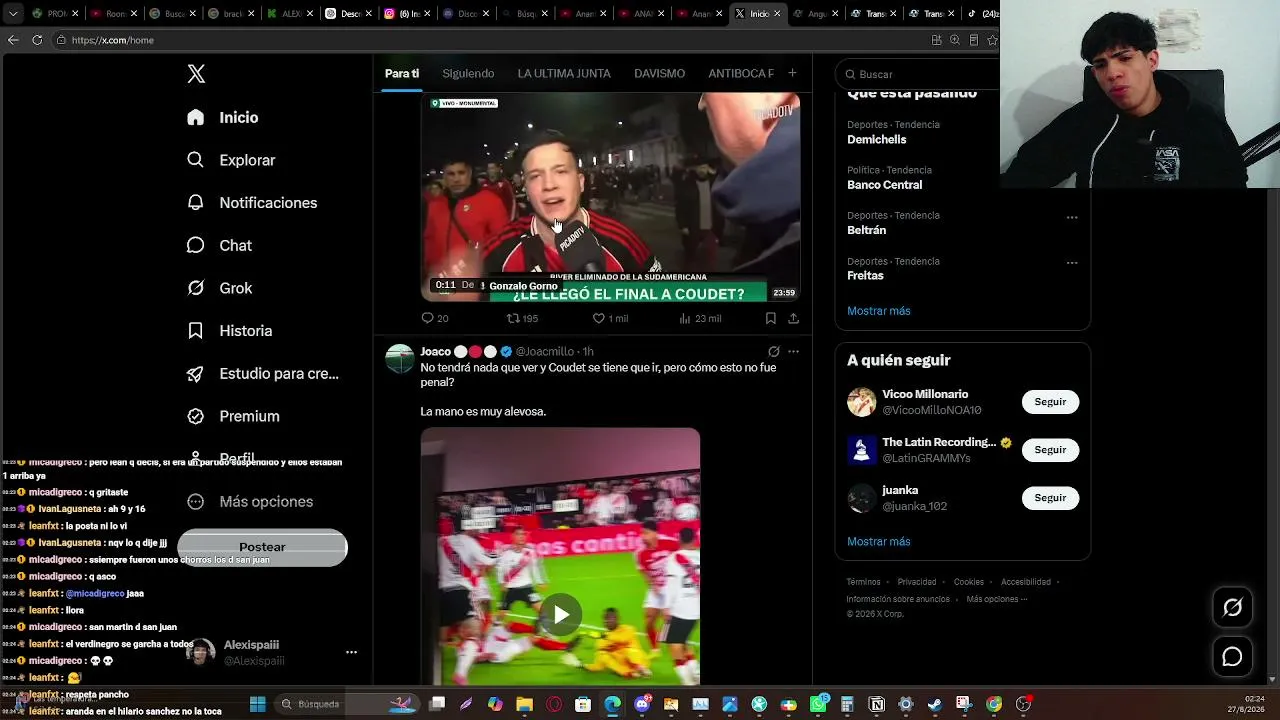Select LA ULTIMA JUNTA tab
1280x720 pixels.
564,73
